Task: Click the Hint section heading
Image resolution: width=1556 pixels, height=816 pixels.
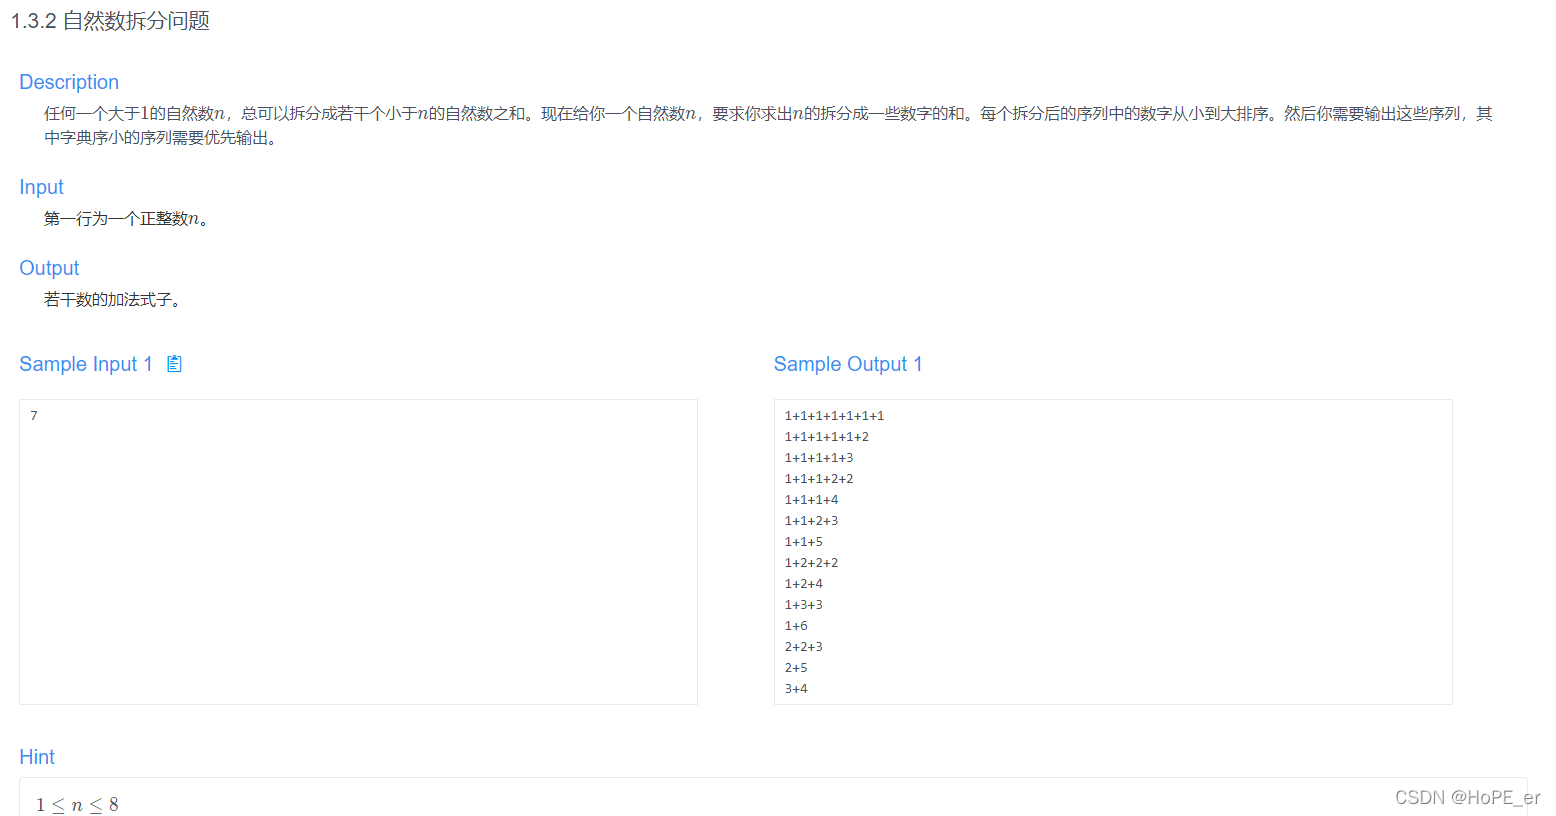Action: point(37,757)
